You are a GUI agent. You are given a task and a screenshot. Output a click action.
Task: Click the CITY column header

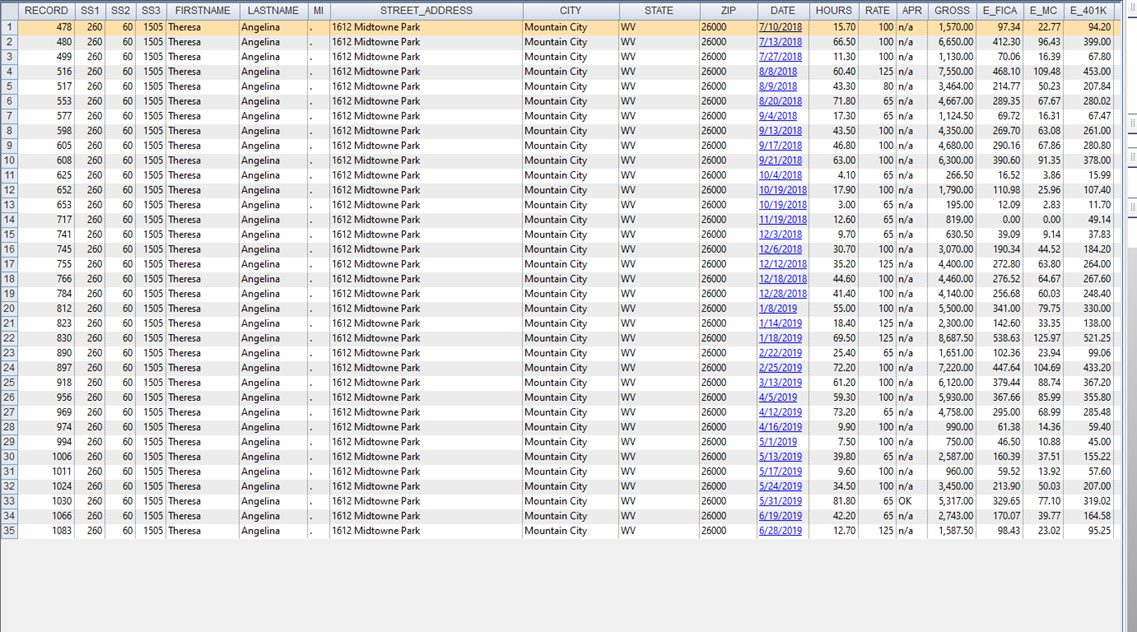pos(571,10)
